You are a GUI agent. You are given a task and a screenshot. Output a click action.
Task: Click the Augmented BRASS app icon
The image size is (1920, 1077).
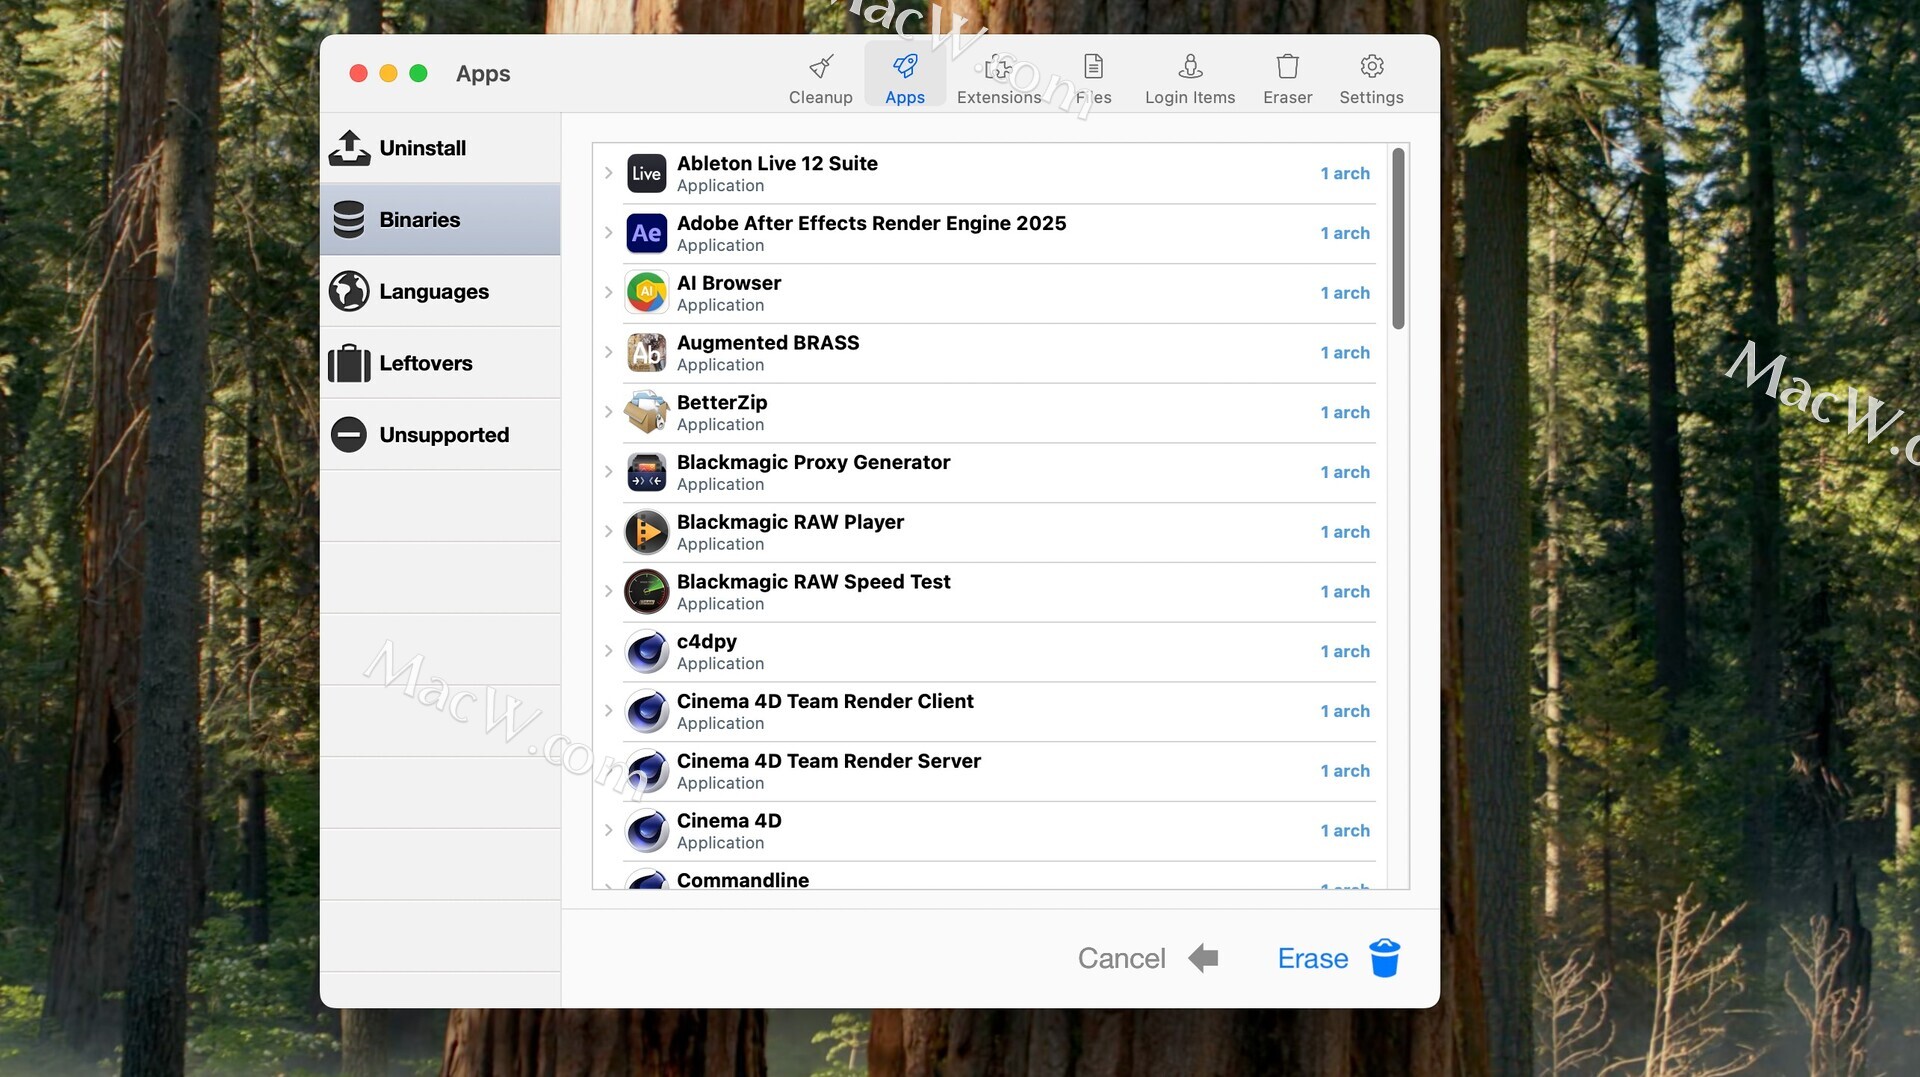point(647,353)
